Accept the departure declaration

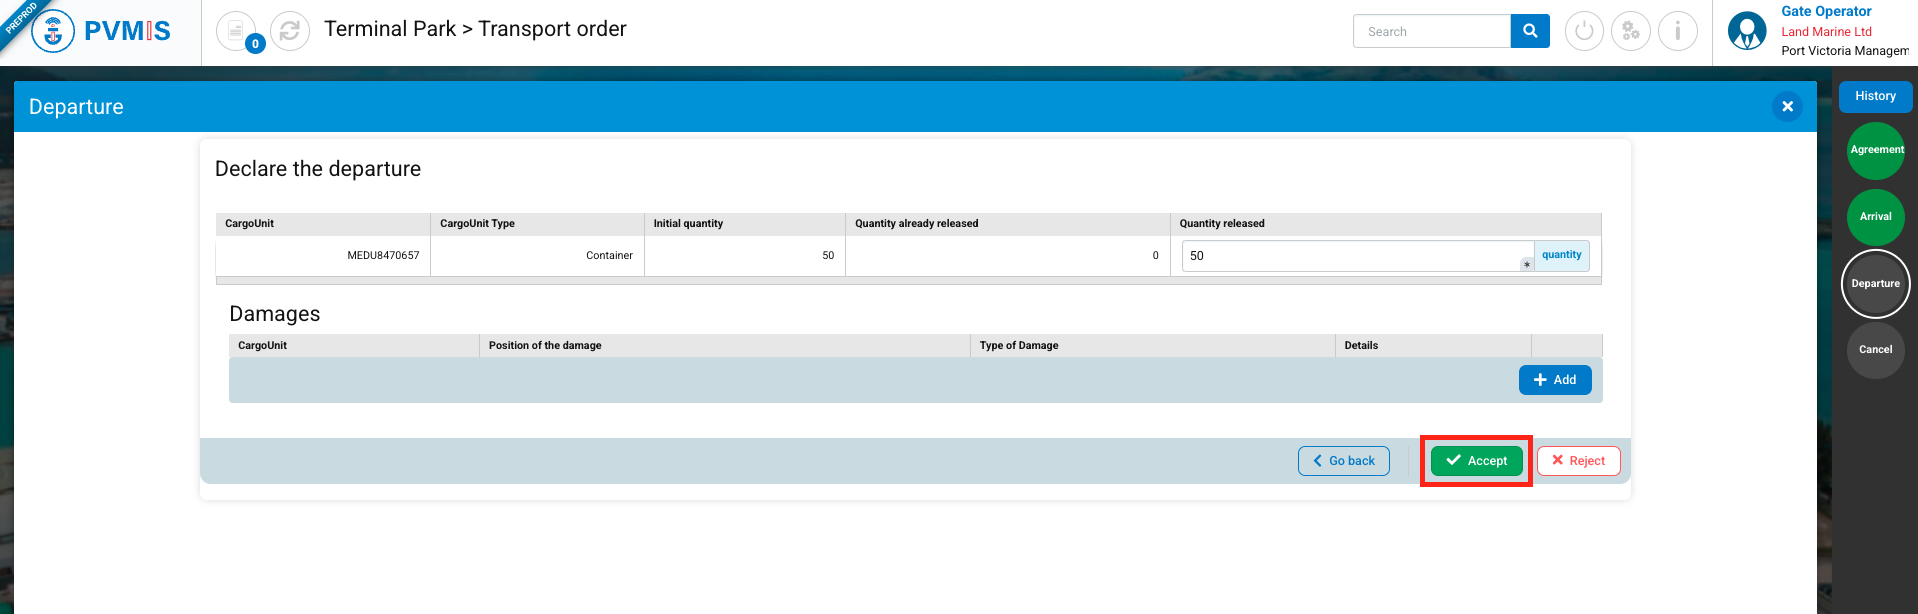[x=1476, y=461]
